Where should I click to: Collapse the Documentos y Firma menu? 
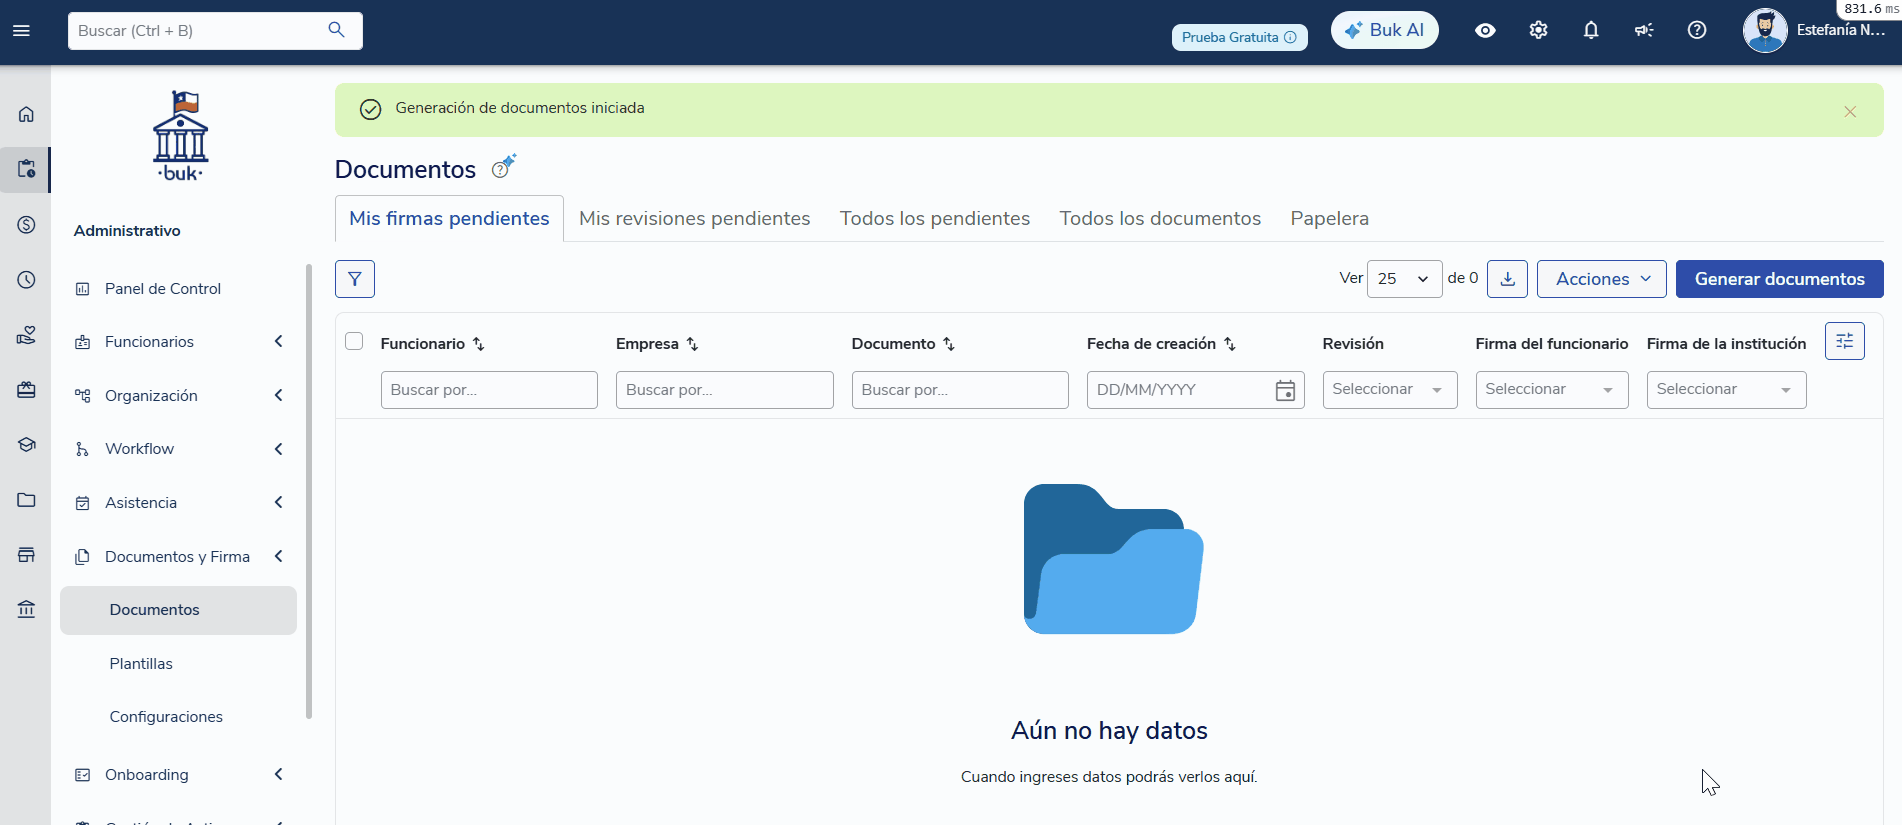[x=179, y=557]
